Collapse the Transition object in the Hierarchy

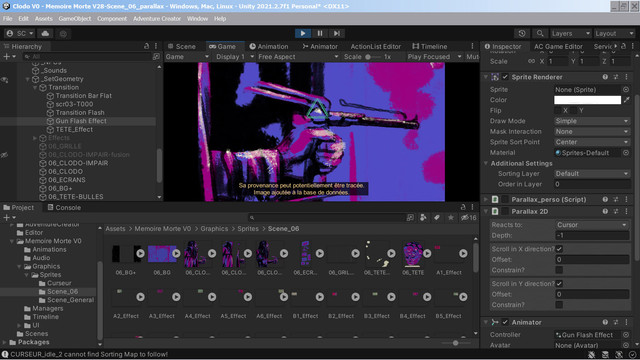[x=35, y=87]
